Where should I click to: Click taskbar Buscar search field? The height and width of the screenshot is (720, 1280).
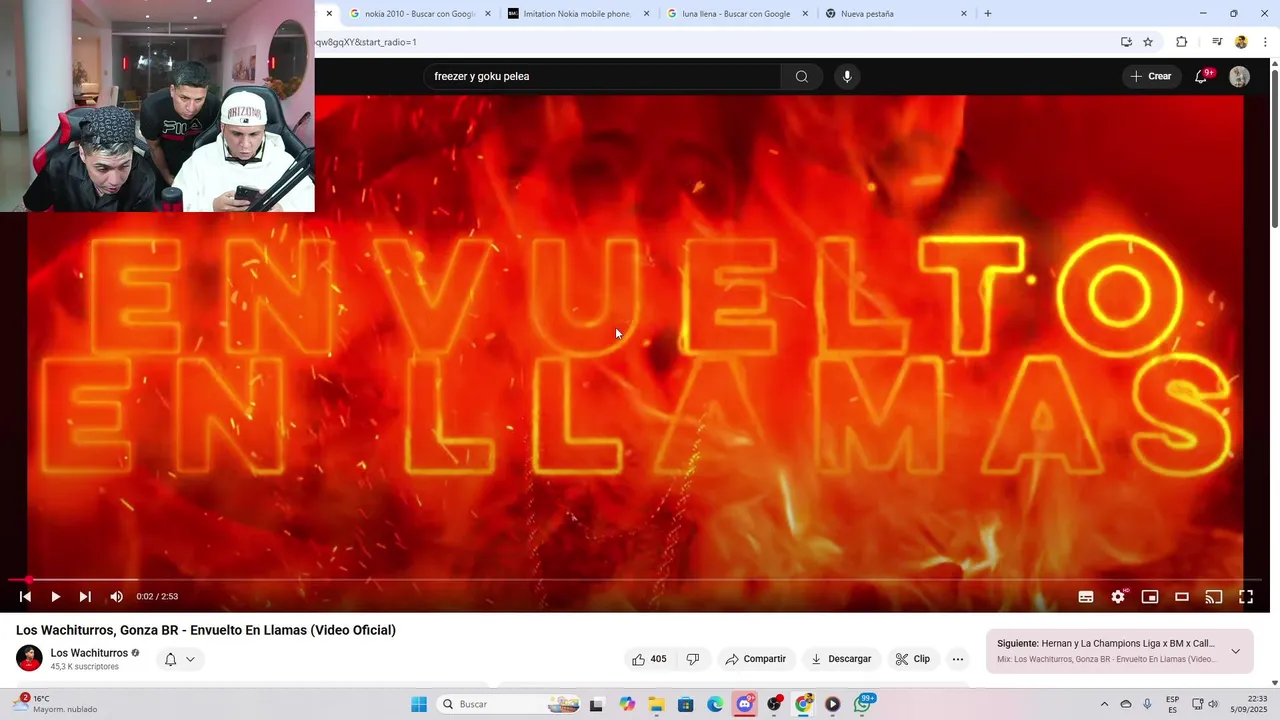[508, 704]
